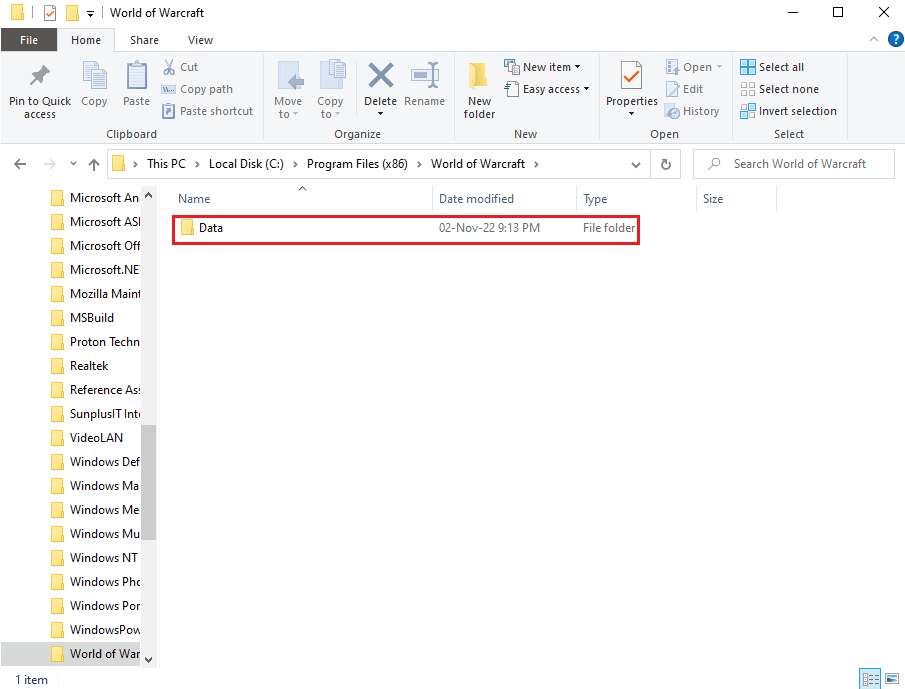Select Mozilla Maintenance folder in sidebar
905x689 pixels.
[x=95, y=294]
